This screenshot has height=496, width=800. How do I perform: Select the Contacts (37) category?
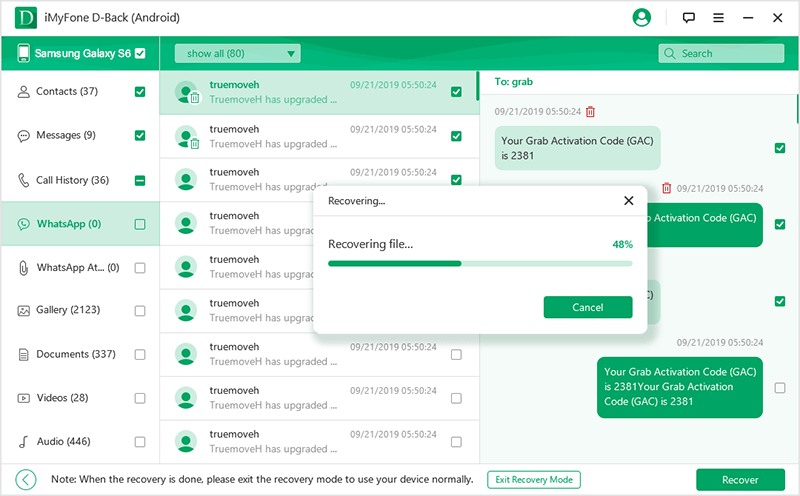pos(81,92)
